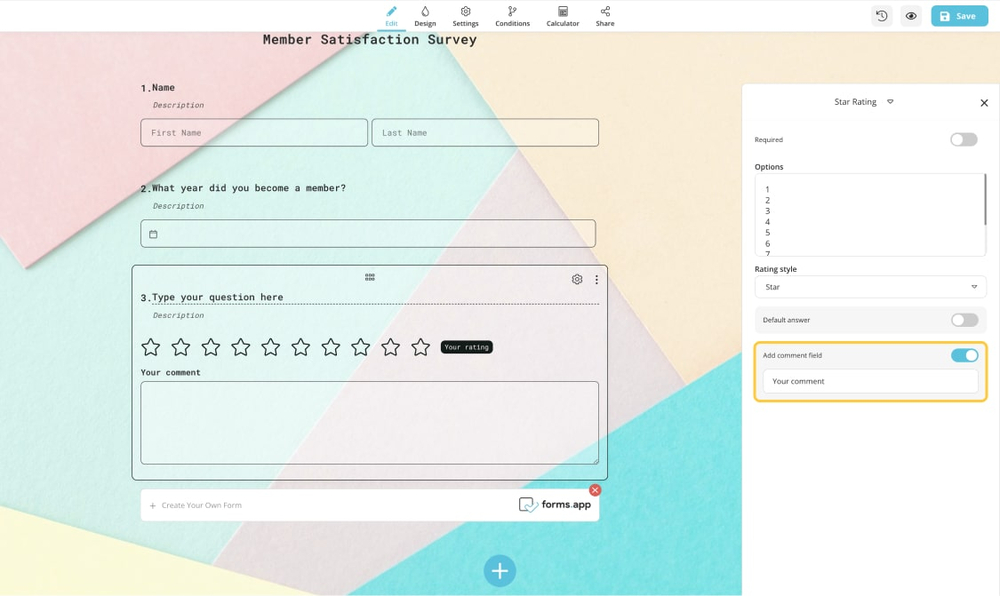Image resolution: width=1000 pixels, height=596 pixels.
Task: Close the Star Rating settings panel
Action: pos(984,103)
